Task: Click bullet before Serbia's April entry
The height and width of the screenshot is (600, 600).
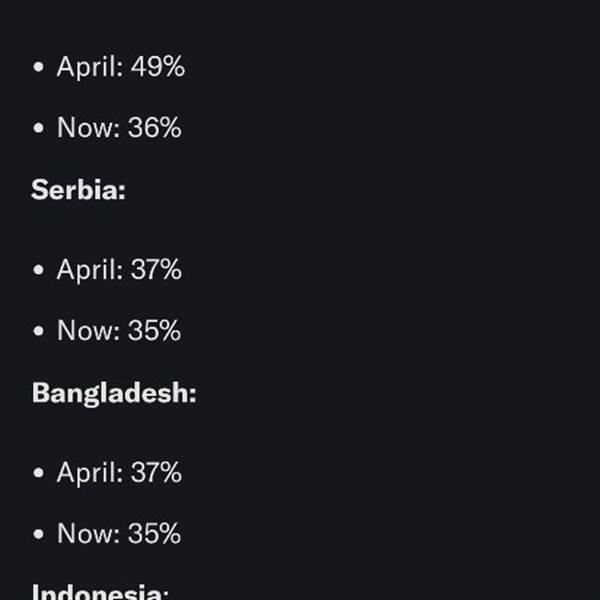Action: point(38,270)
